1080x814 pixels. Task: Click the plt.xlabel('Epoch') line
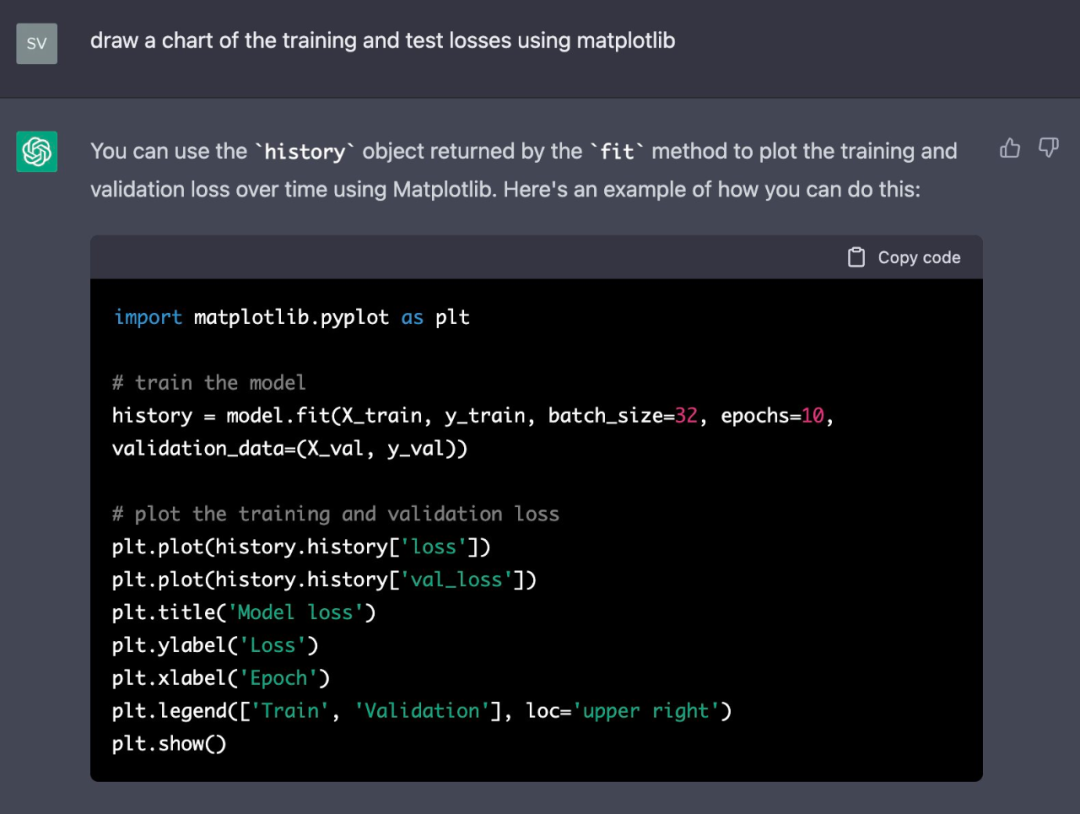[x=220, y=678]
